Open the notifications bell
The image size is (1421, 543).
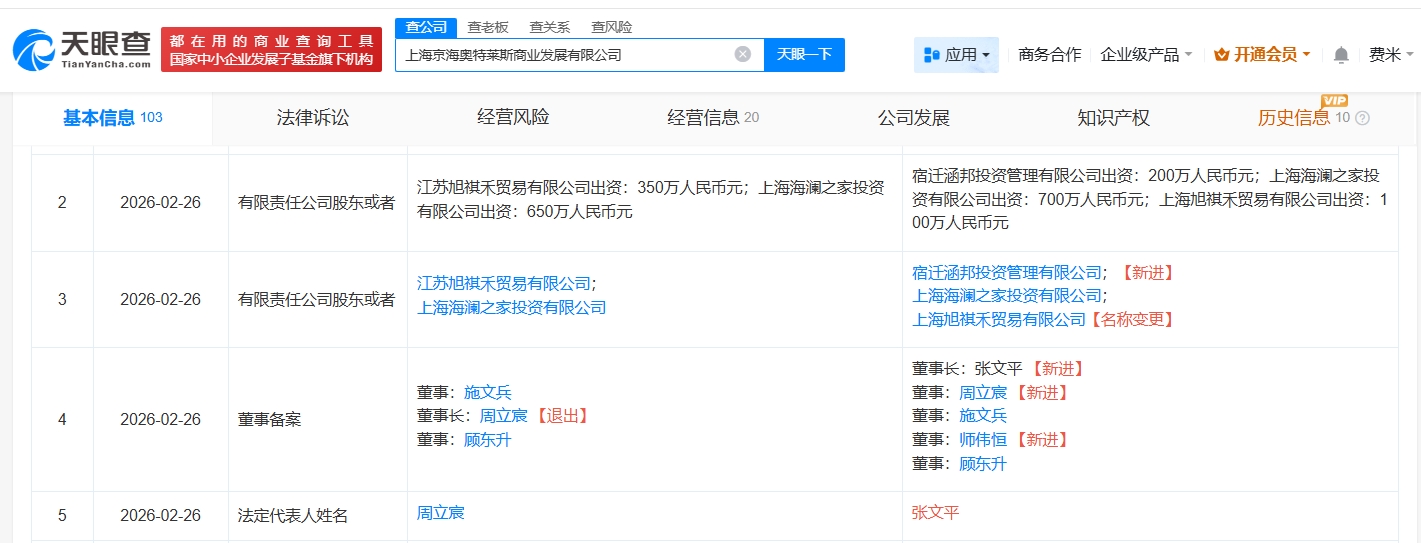[1341, 55]
